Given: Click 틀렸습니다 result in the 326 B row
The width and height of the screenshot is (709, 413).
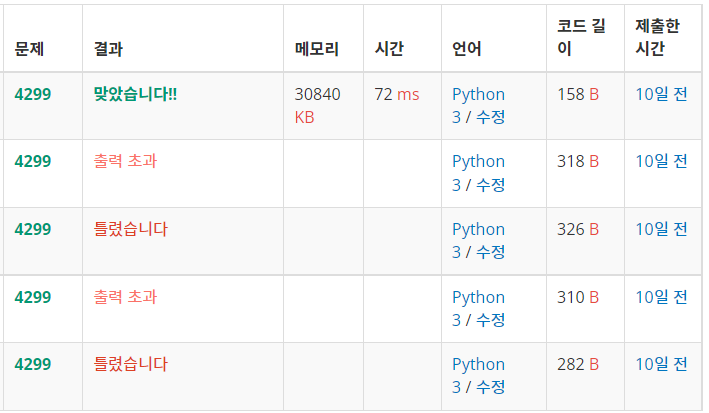Looking at the screenshot, I should tap(131, 229).
